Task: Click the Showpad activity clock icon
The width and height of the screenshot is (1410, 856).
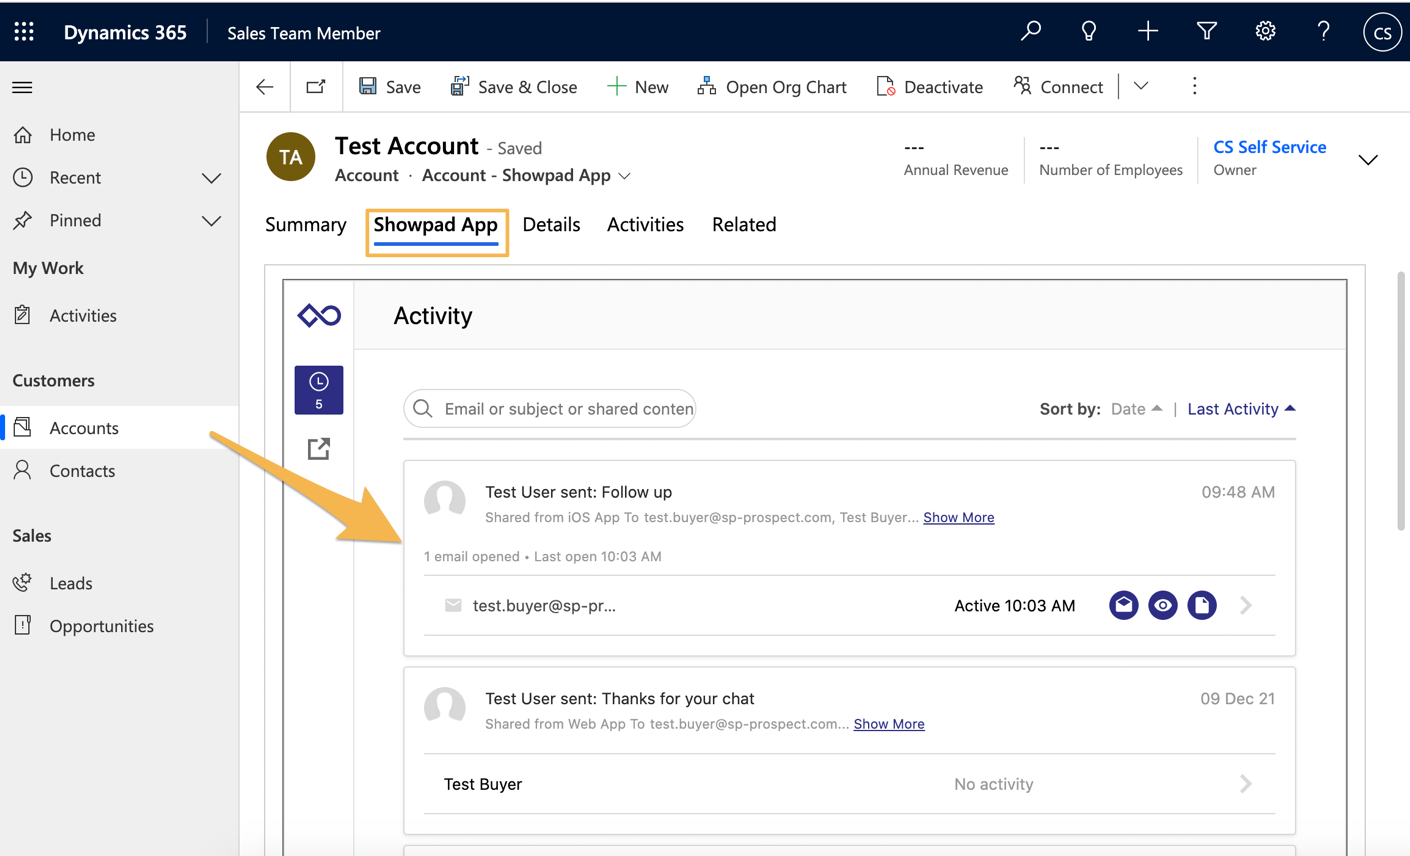Action: click(x=319, y=389)
